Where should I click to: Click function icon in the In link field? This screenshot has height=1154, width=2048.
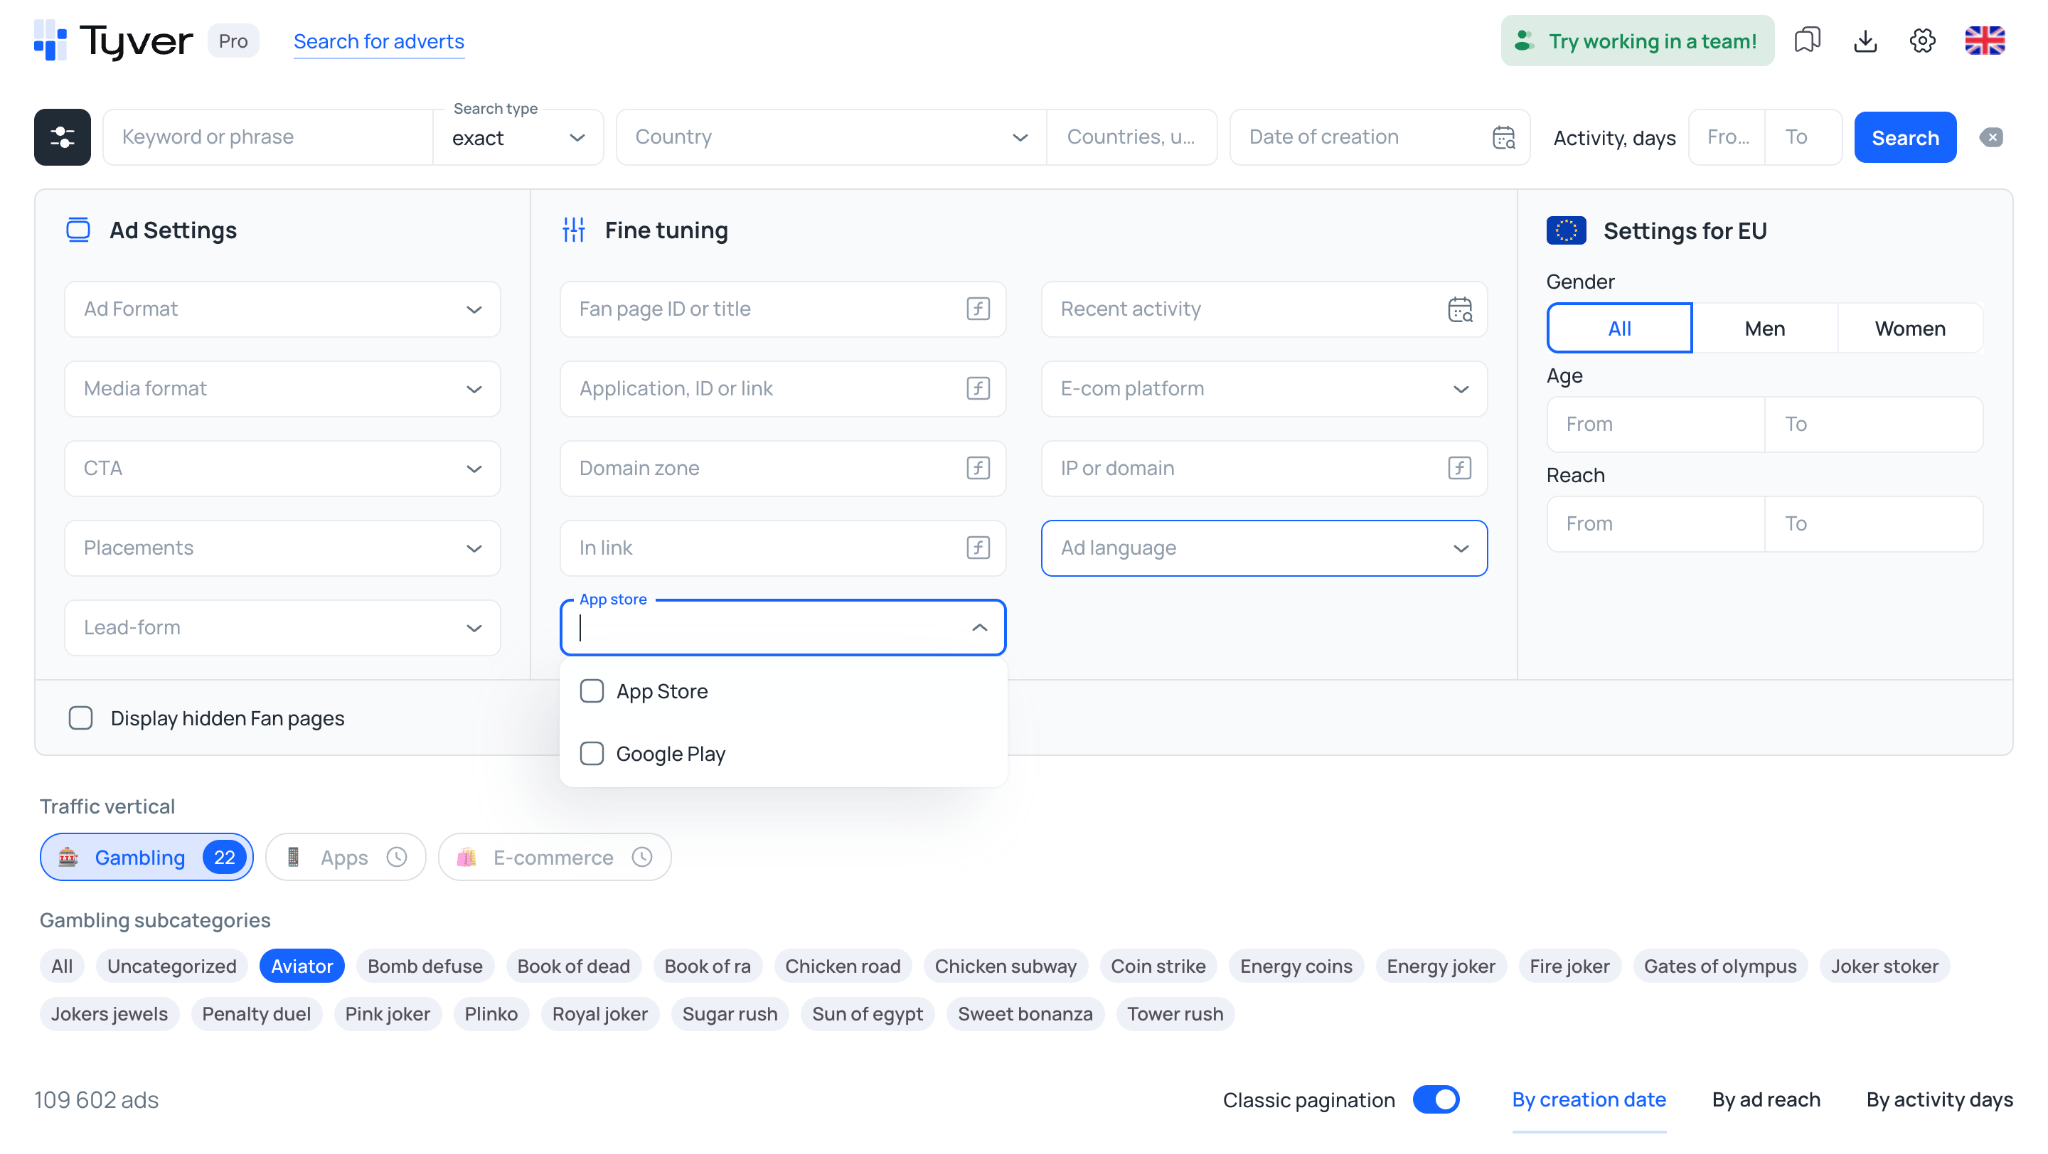pos(978,548)
